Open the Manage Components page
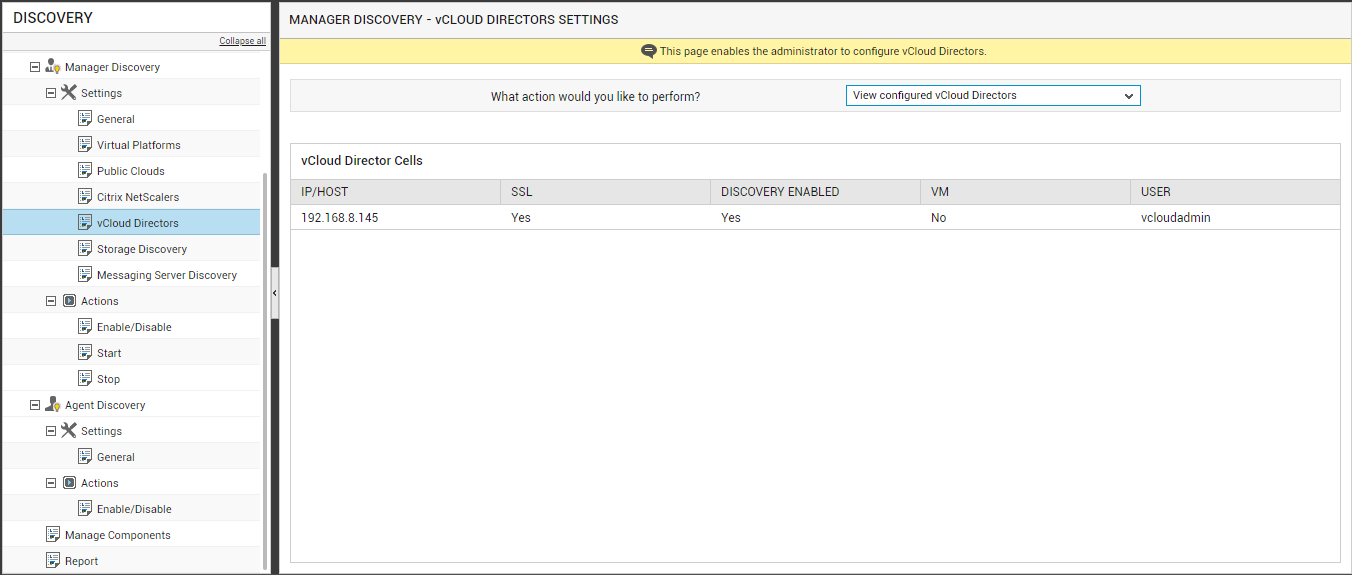 118,535
